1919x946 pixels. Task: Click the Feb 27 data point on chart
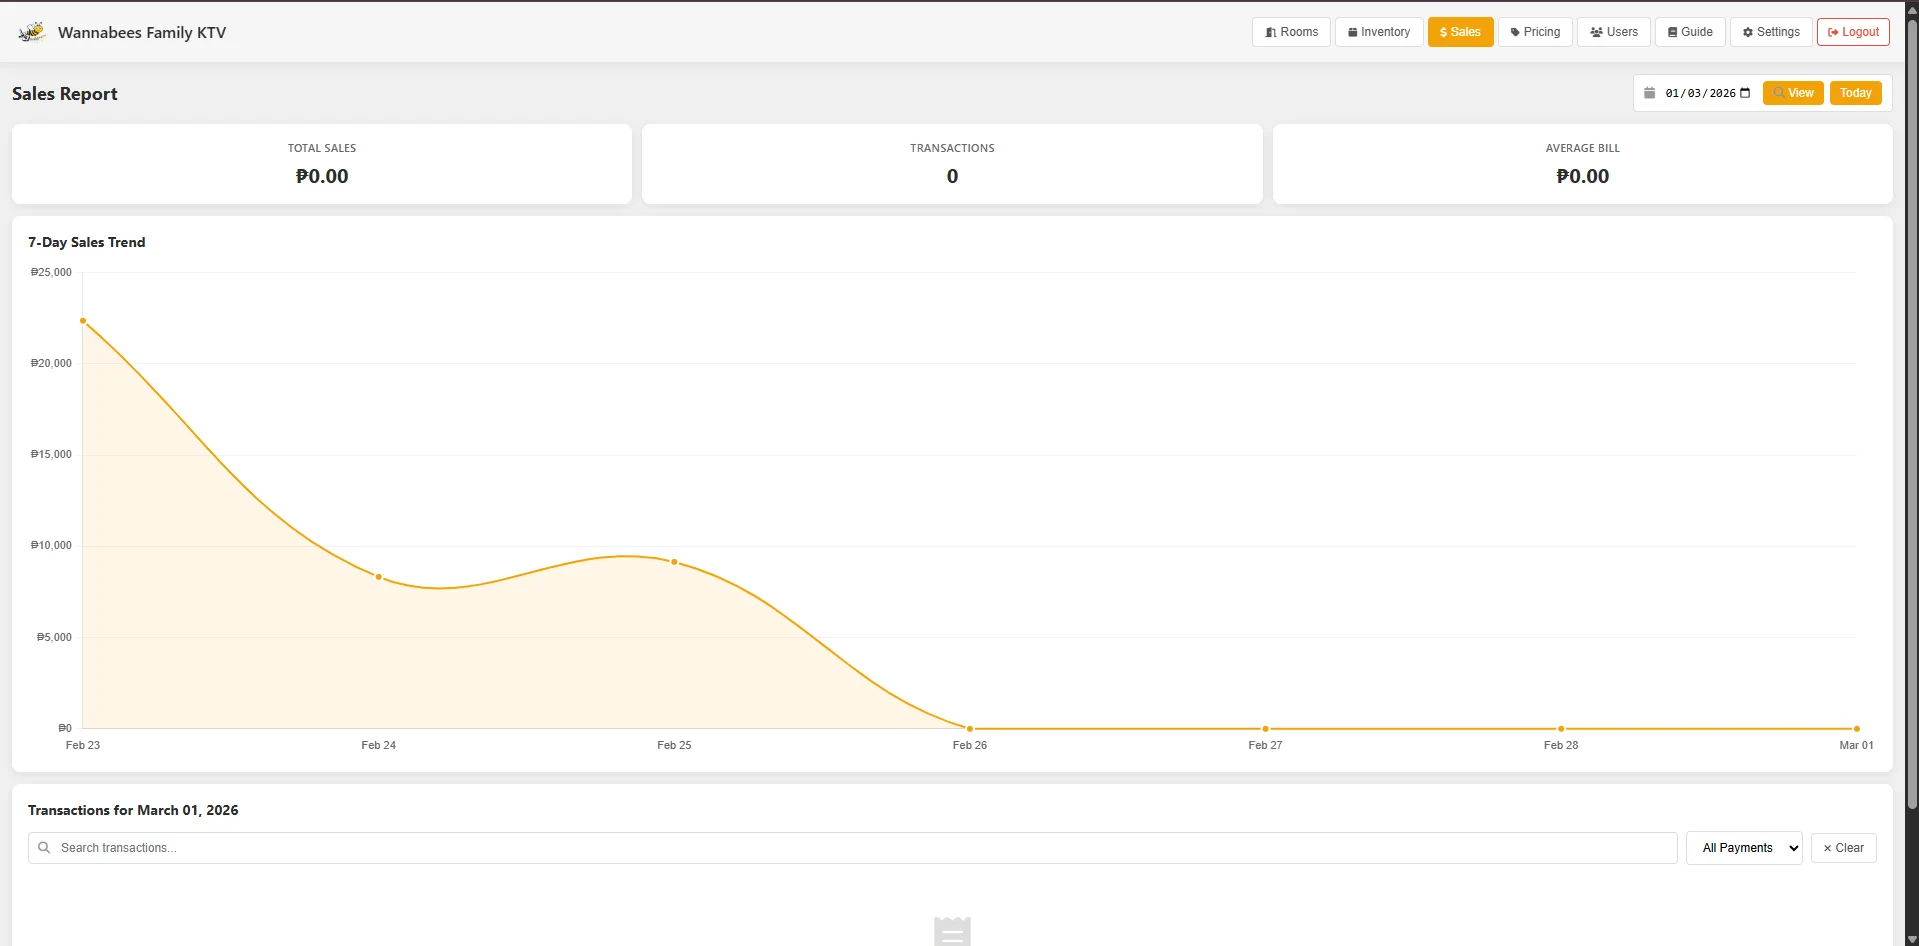click(x=1265, y=729)
